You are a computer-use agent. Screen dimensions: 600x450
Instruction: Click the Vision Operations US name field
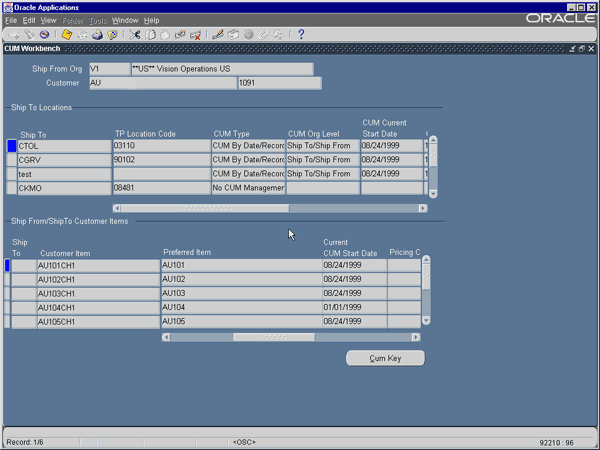(222, 69)
